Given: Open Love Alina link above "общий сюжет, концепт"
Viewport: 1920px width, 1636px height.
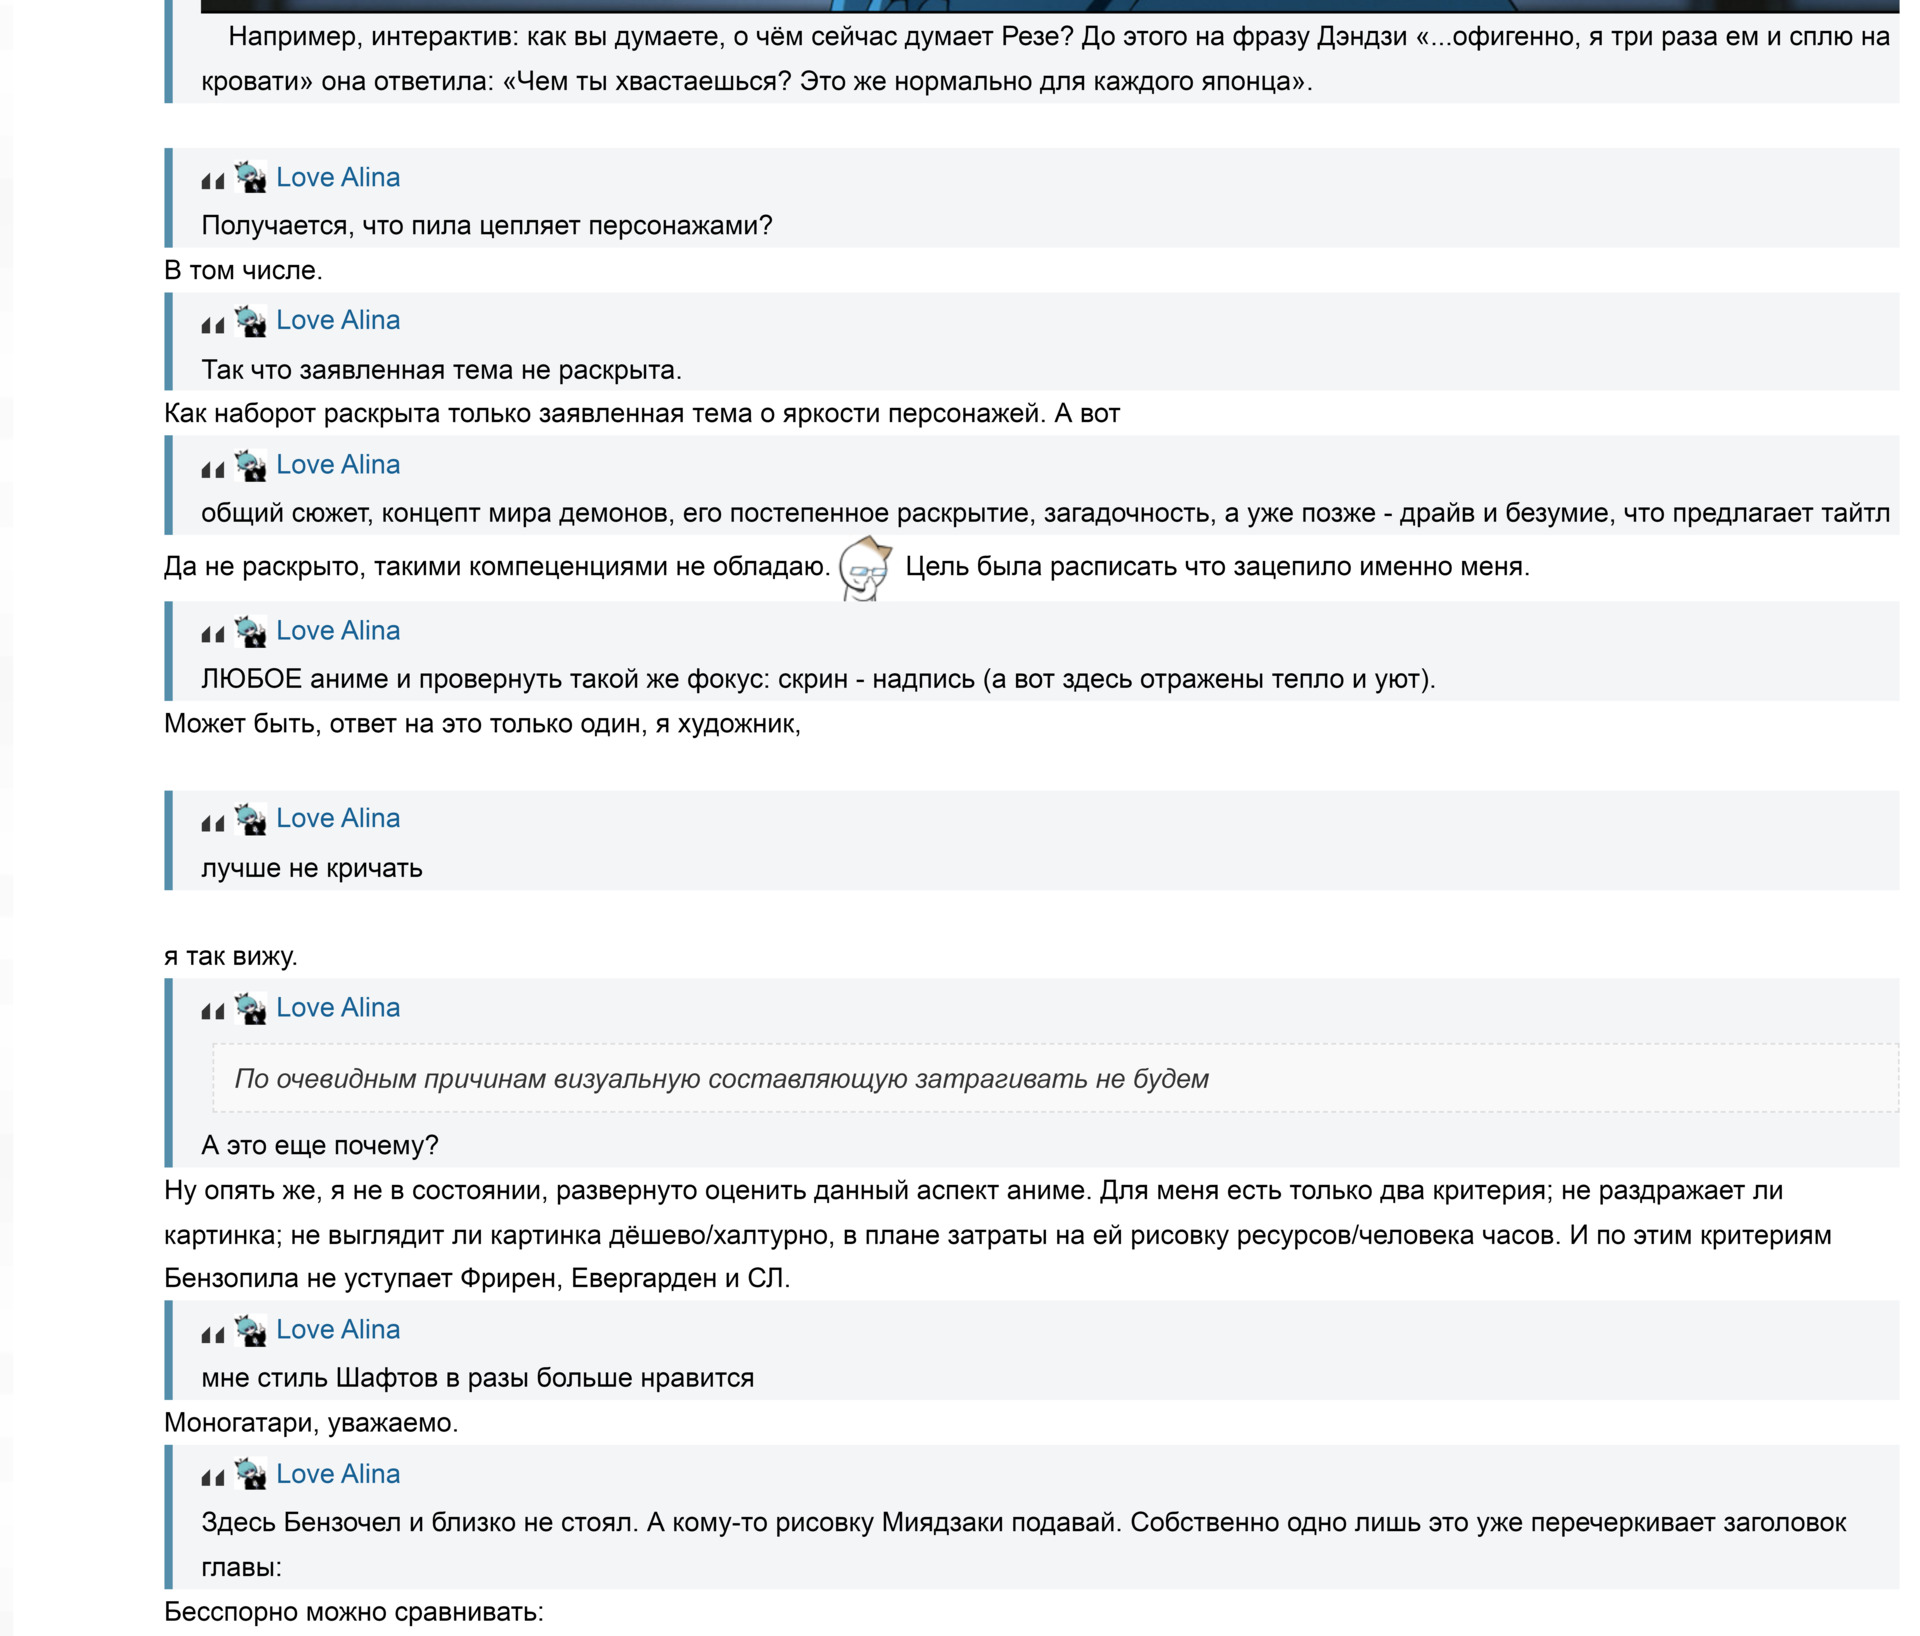Looking at the screenshot, I should (338, 464).
